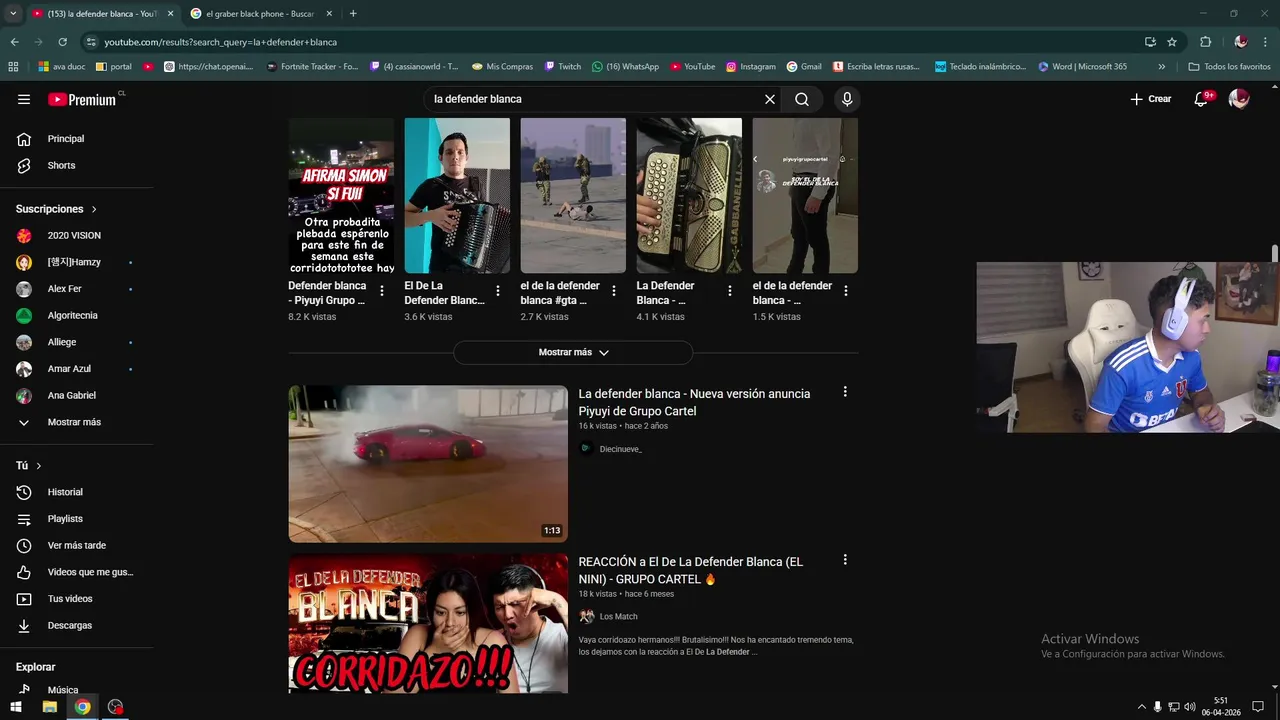Click the page vertical scrollbar
Image resolution: width=1280 pixels, height=720 pixels.
point(1274,253)
